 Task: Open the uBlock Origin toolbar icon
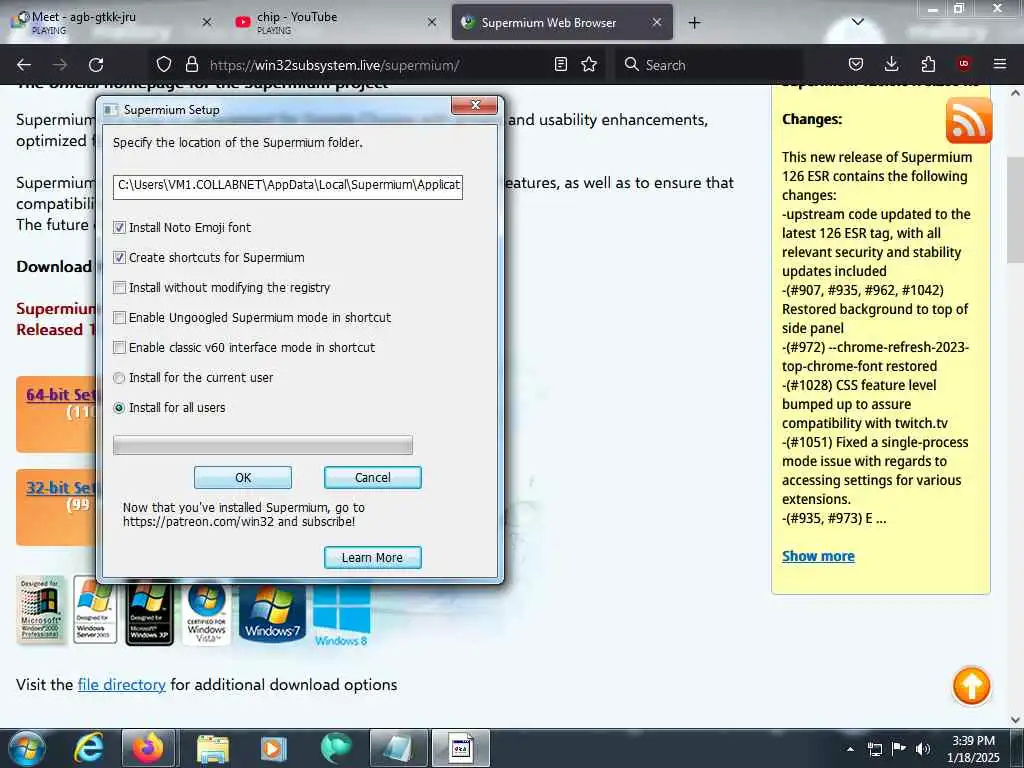point(964,64)
